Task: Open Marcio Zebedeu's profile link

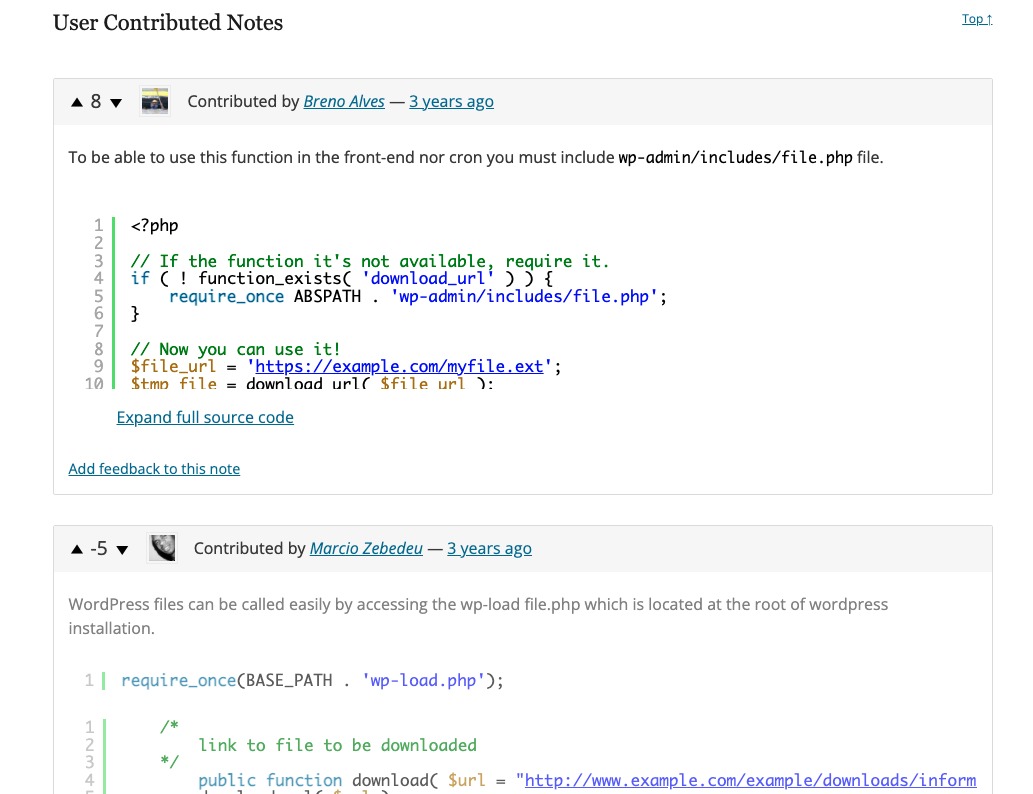Action: pyautogui.click(x=366, y=548)
